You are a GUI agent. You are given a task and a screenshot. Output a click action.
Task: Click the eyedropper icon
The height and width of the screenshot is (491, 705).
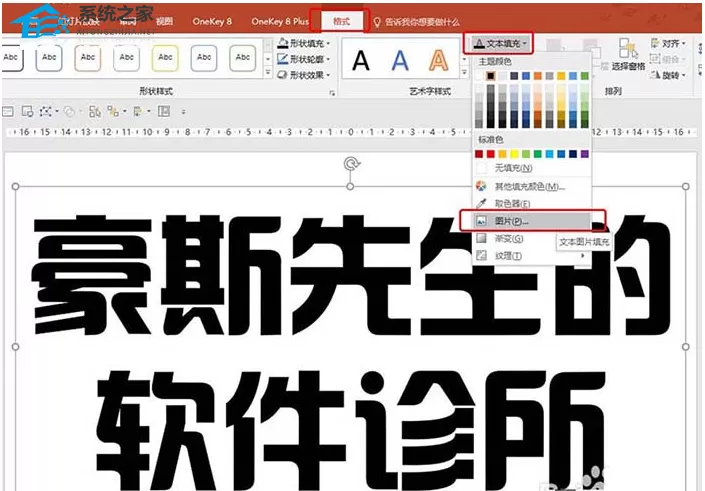481,204
